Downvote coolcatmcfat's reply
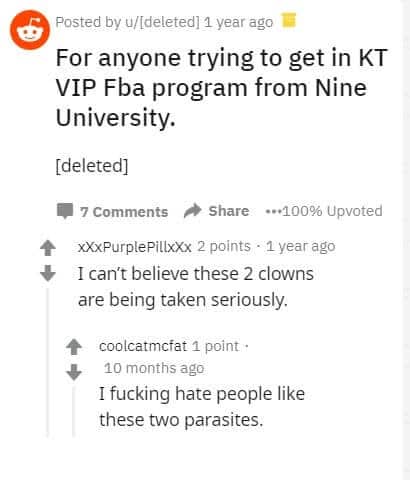The width and height of the screenshot is (410, 480). (x=74, y=372)
